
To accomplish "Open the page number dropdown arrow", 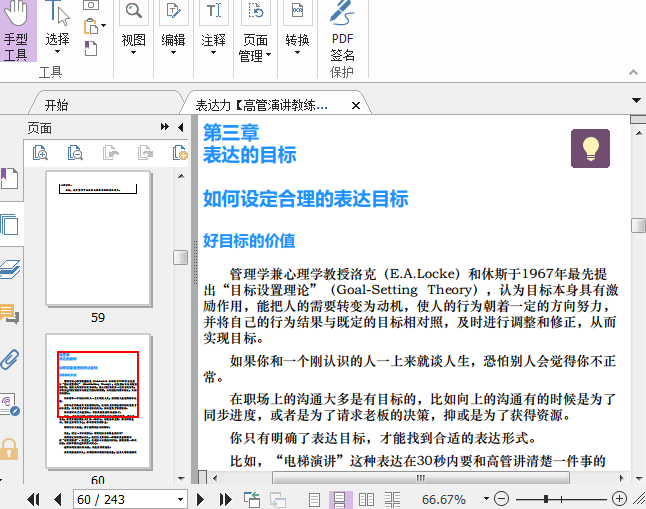I will coord(180,500).
